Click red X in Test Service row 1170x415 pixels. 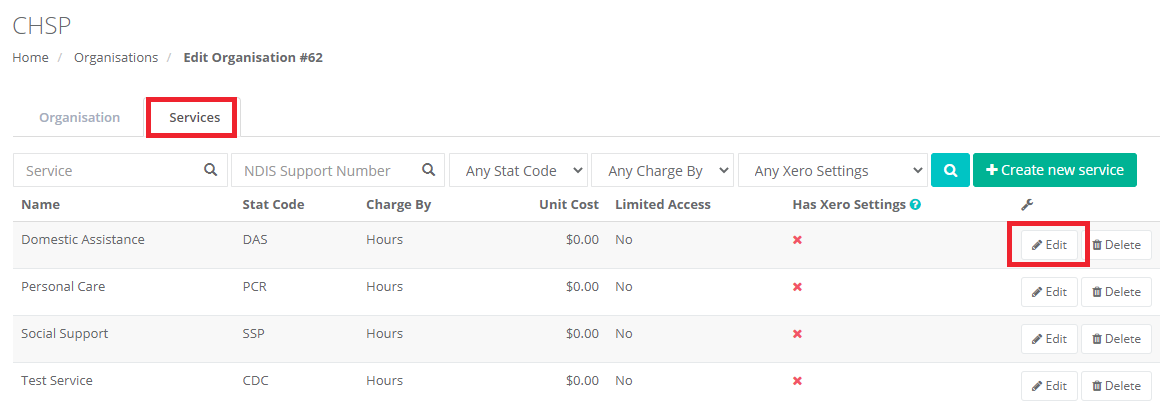[797, 381]
